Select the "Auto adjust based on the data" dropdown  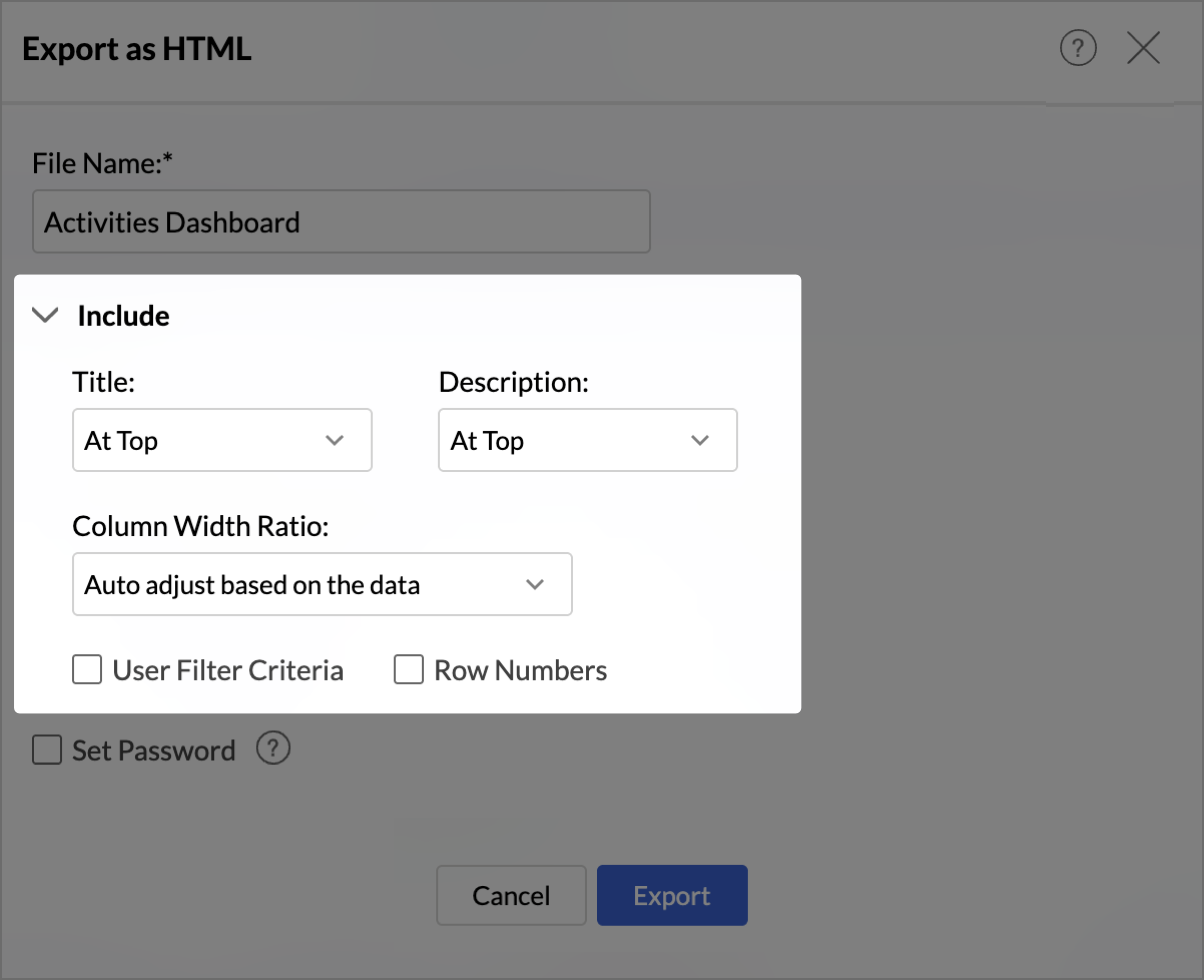tap(300, 584)
